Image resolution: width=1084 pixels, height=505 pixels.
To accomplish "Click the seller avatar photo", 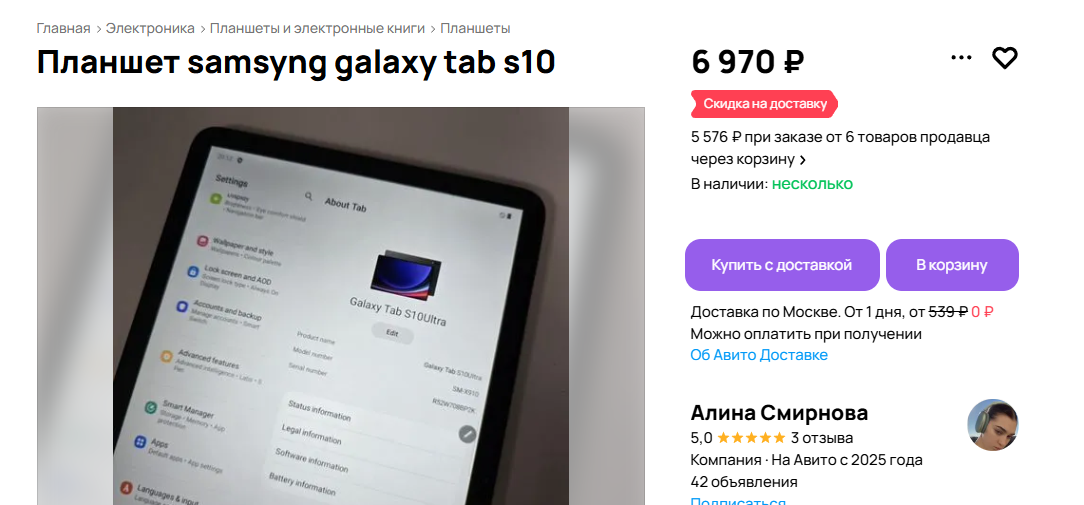I will (x=993, y=425).
